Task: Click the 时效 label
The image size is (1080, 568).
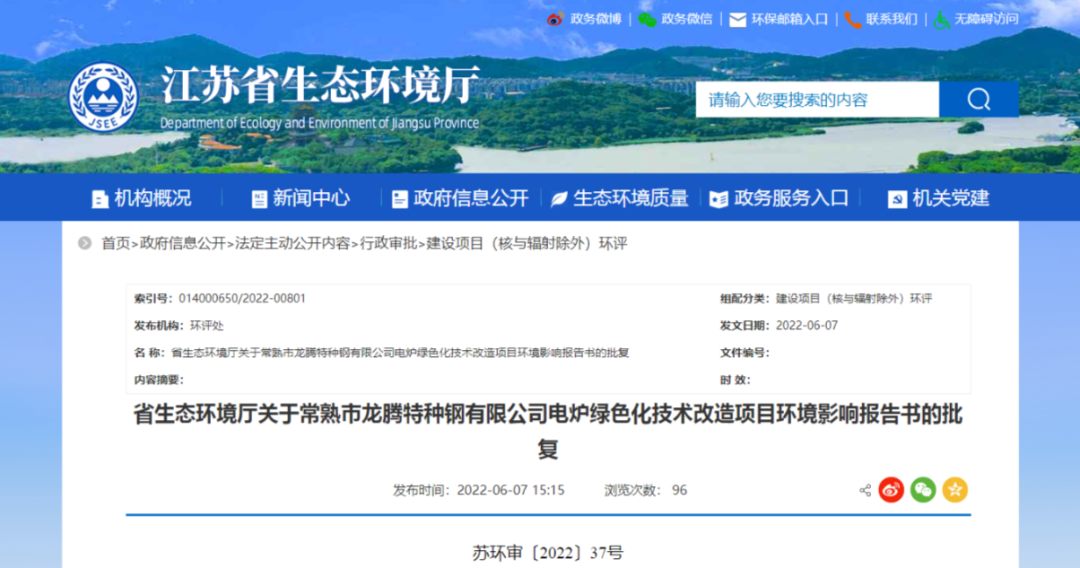Action: coord(735,380)
